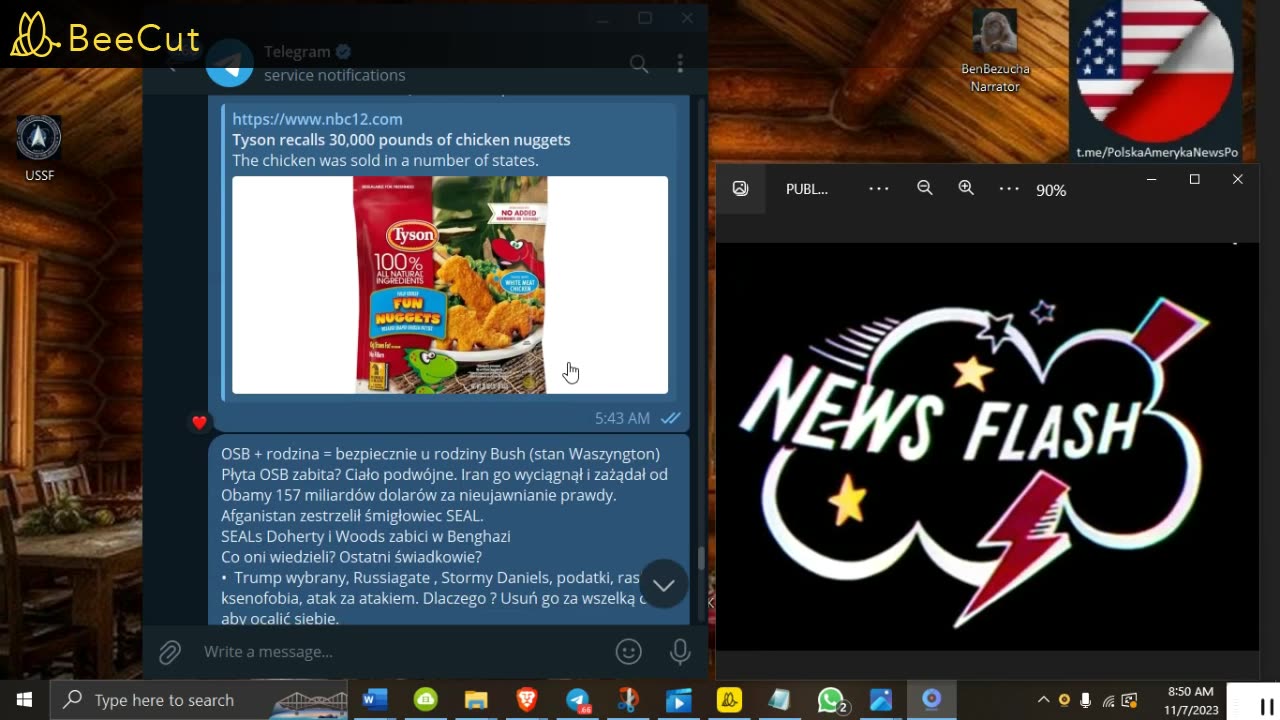Click the microphone tray icon
This screenshot has height=720, width=1280.
click(1086, 700)
